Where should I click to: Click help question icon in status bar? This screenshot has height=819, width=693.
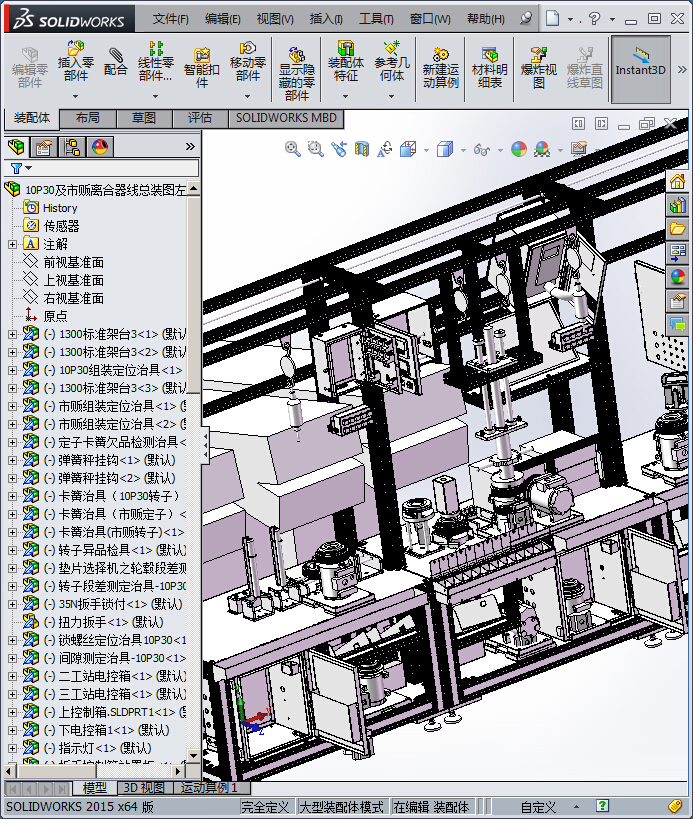[602, 806]
